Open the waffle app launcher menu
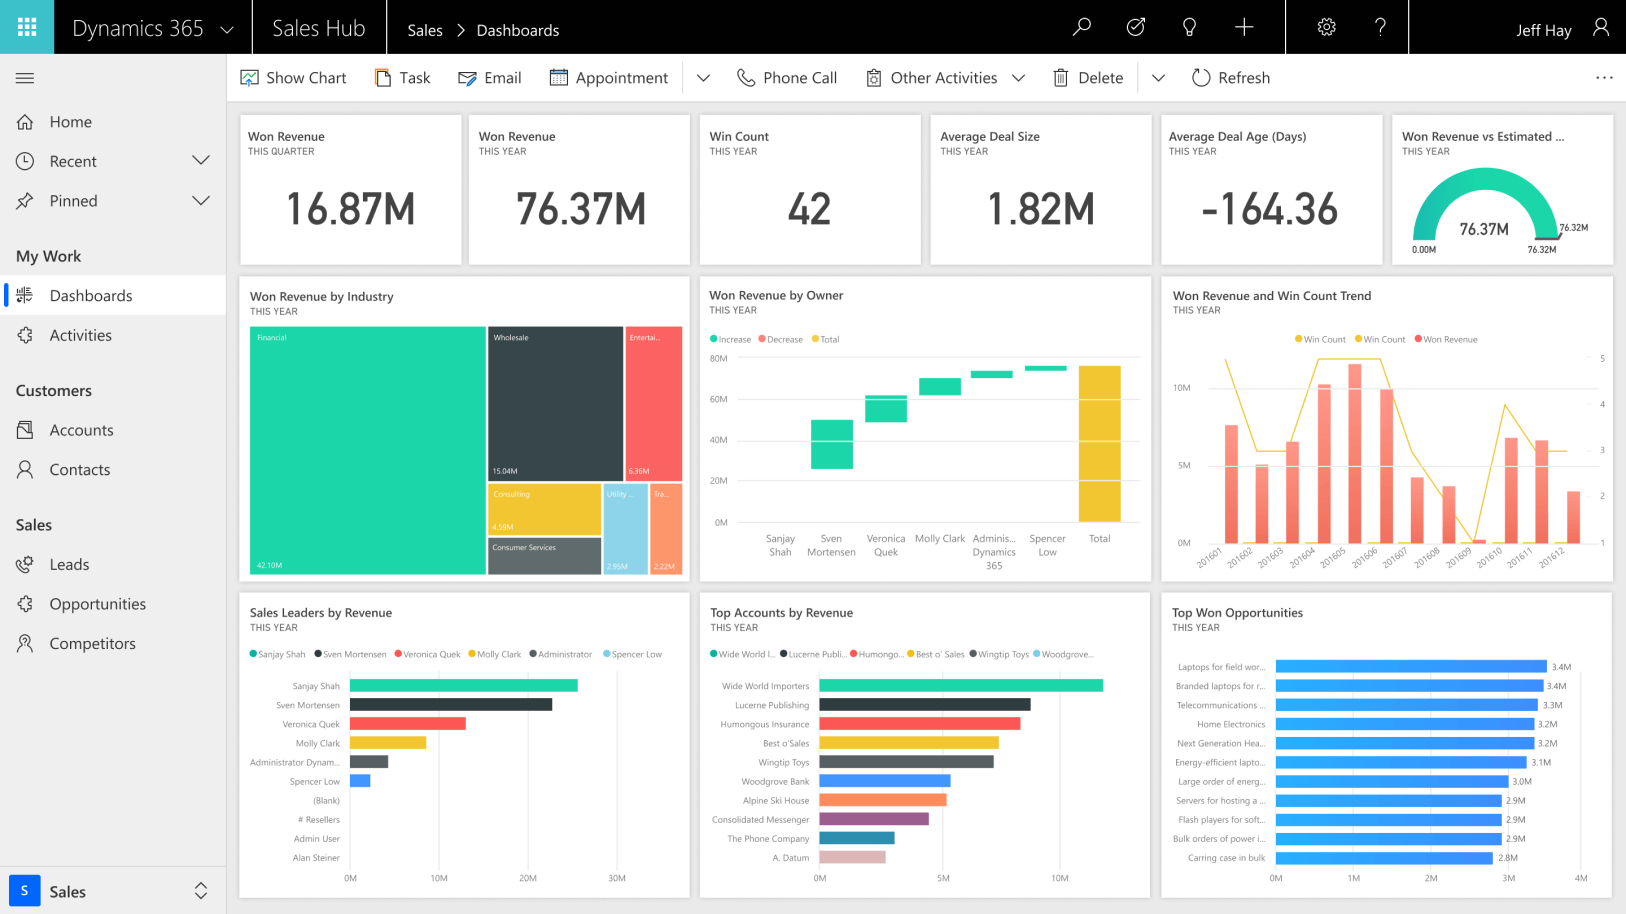The width and height of the screenshot is (1626, 914). click(x=26, y=27)
